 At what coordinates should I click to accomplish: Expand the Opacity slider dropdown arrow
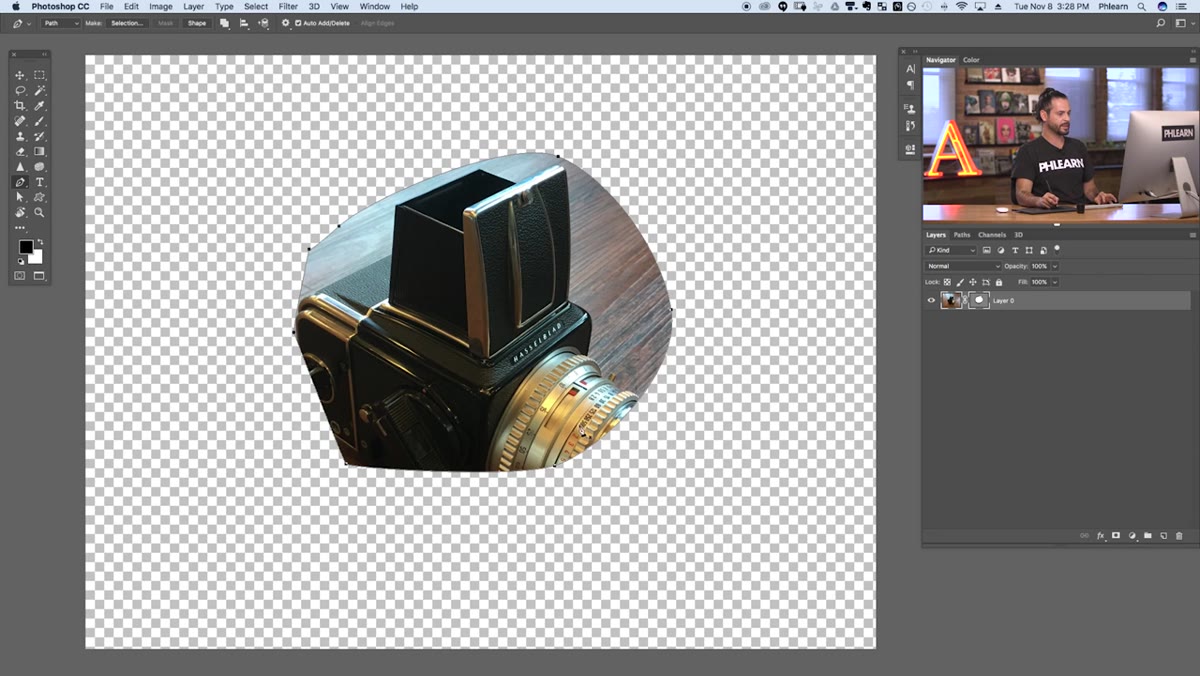[x=1055, y=266]
